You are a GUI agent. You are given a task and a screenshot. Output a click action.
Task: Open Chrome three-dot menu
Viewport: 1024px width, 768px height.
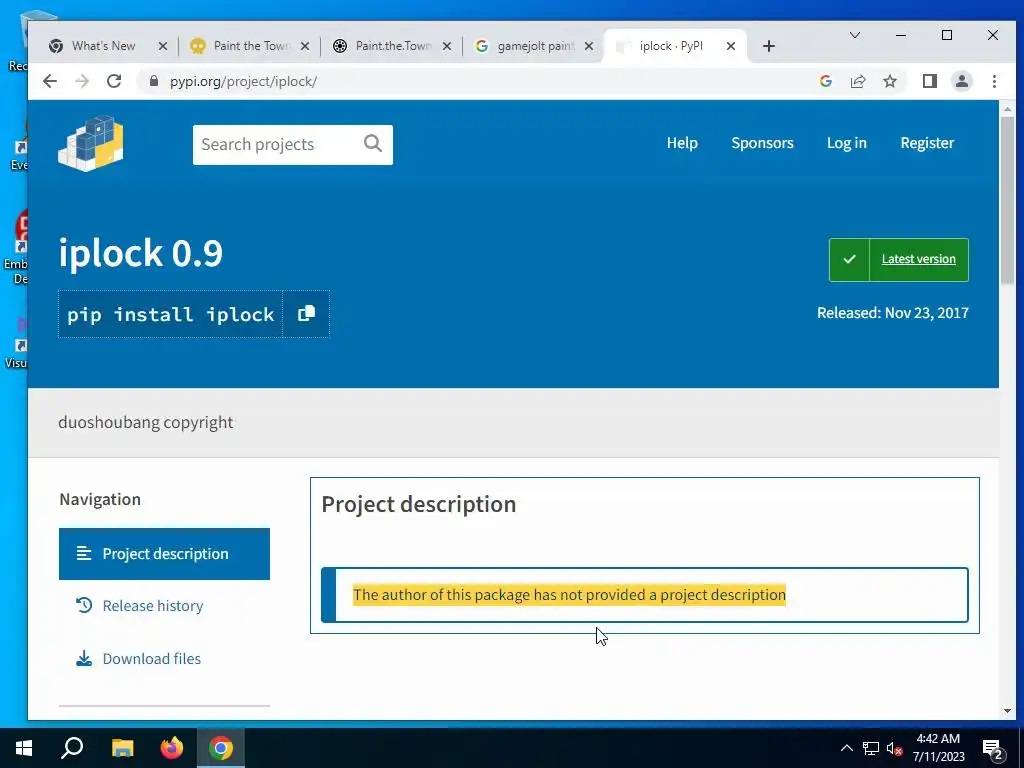[994, 81]
